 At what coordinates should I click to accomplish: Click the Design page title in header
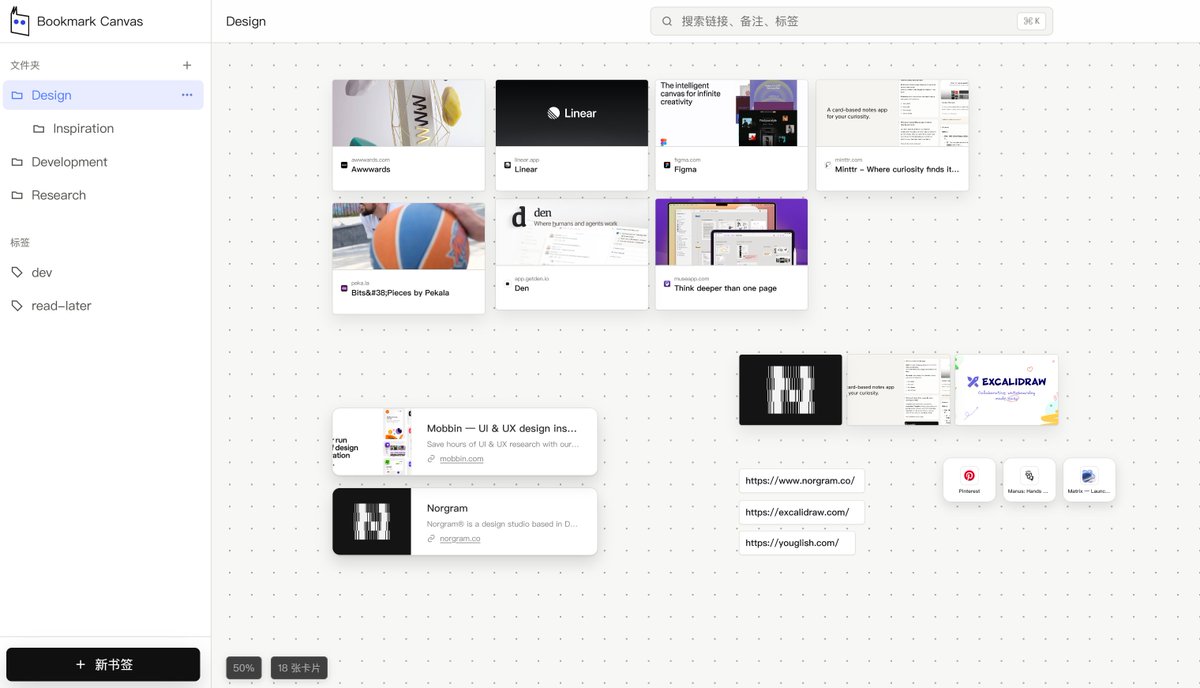coord(246,21)
